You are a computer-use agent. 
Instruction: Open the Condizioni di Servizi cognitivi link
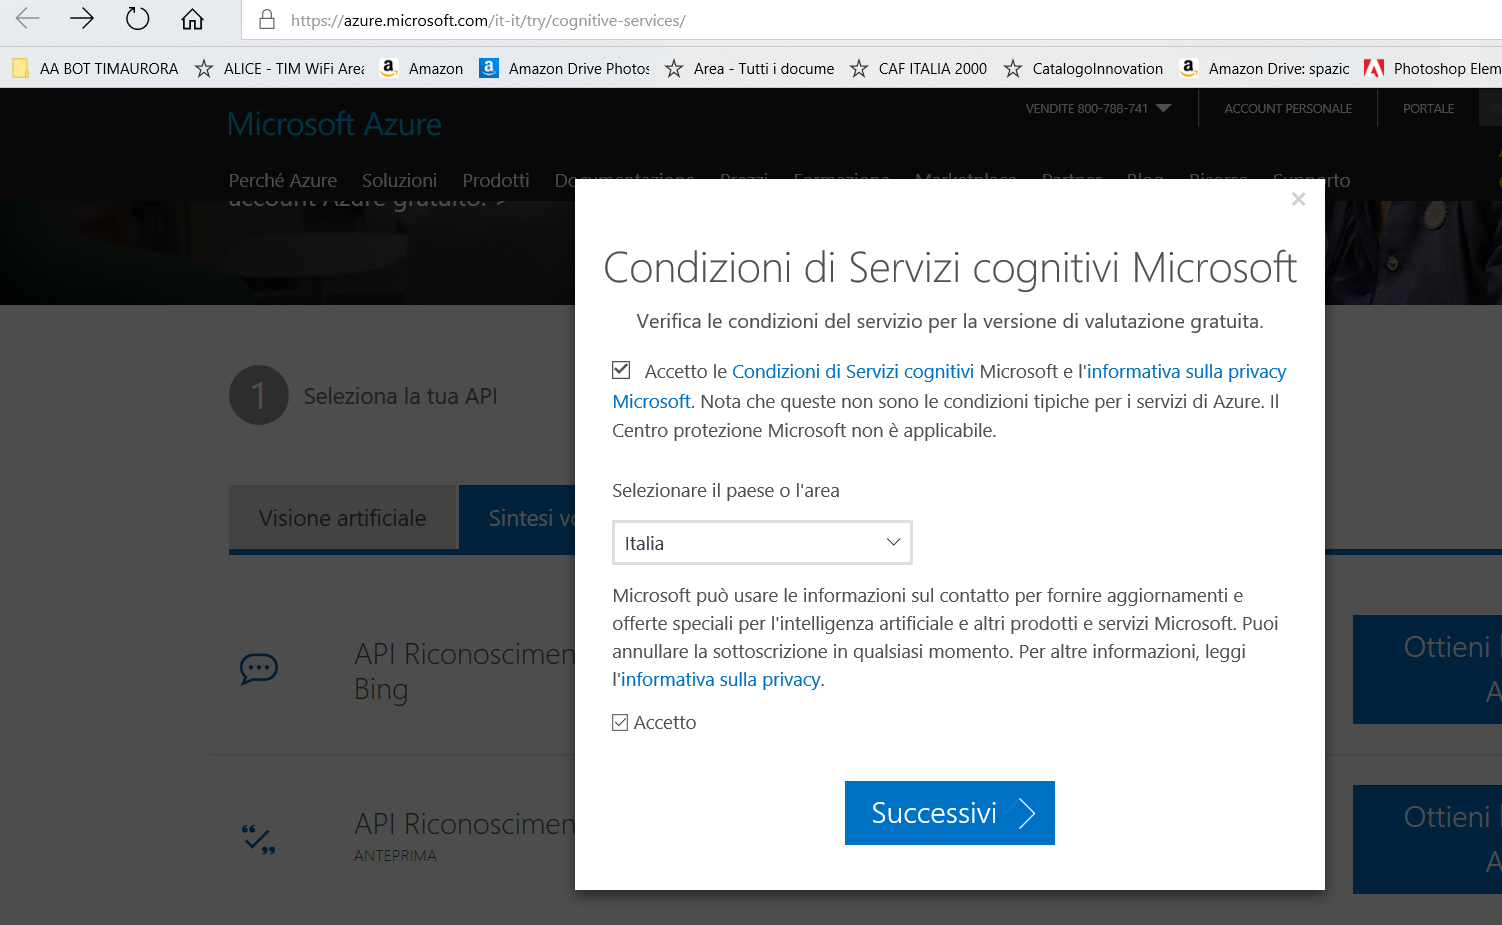pyautogui.click(x=852, y=371)
